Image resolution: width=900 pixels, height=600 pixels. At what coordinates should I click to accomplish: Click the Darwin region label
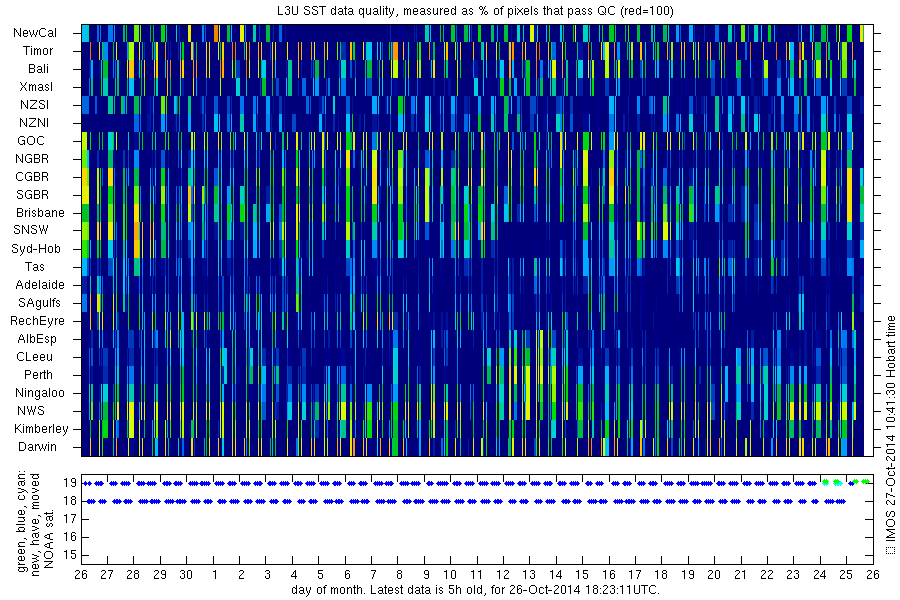pyautogui.click(x=37, y=447)
